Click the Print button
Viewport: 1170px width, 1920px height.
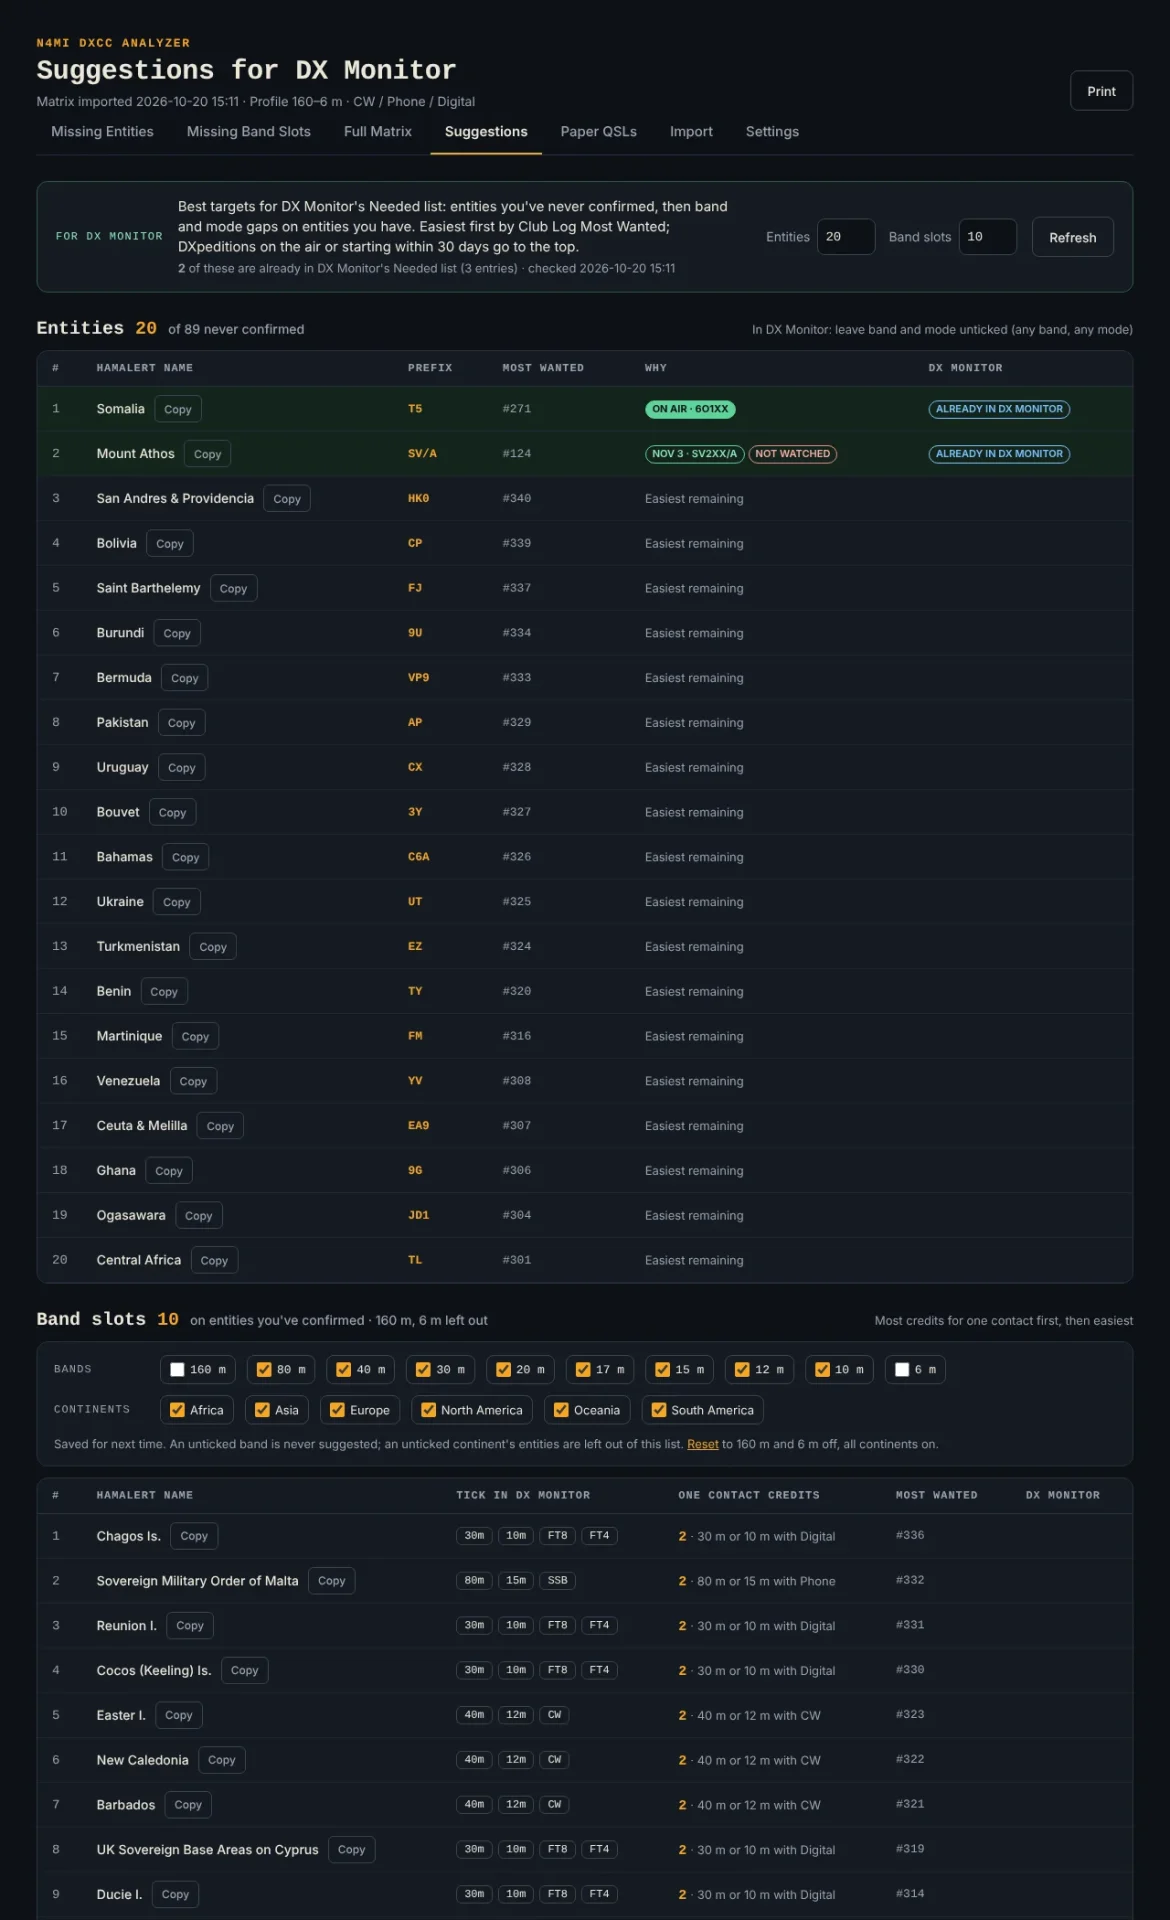coord(1101,91)
